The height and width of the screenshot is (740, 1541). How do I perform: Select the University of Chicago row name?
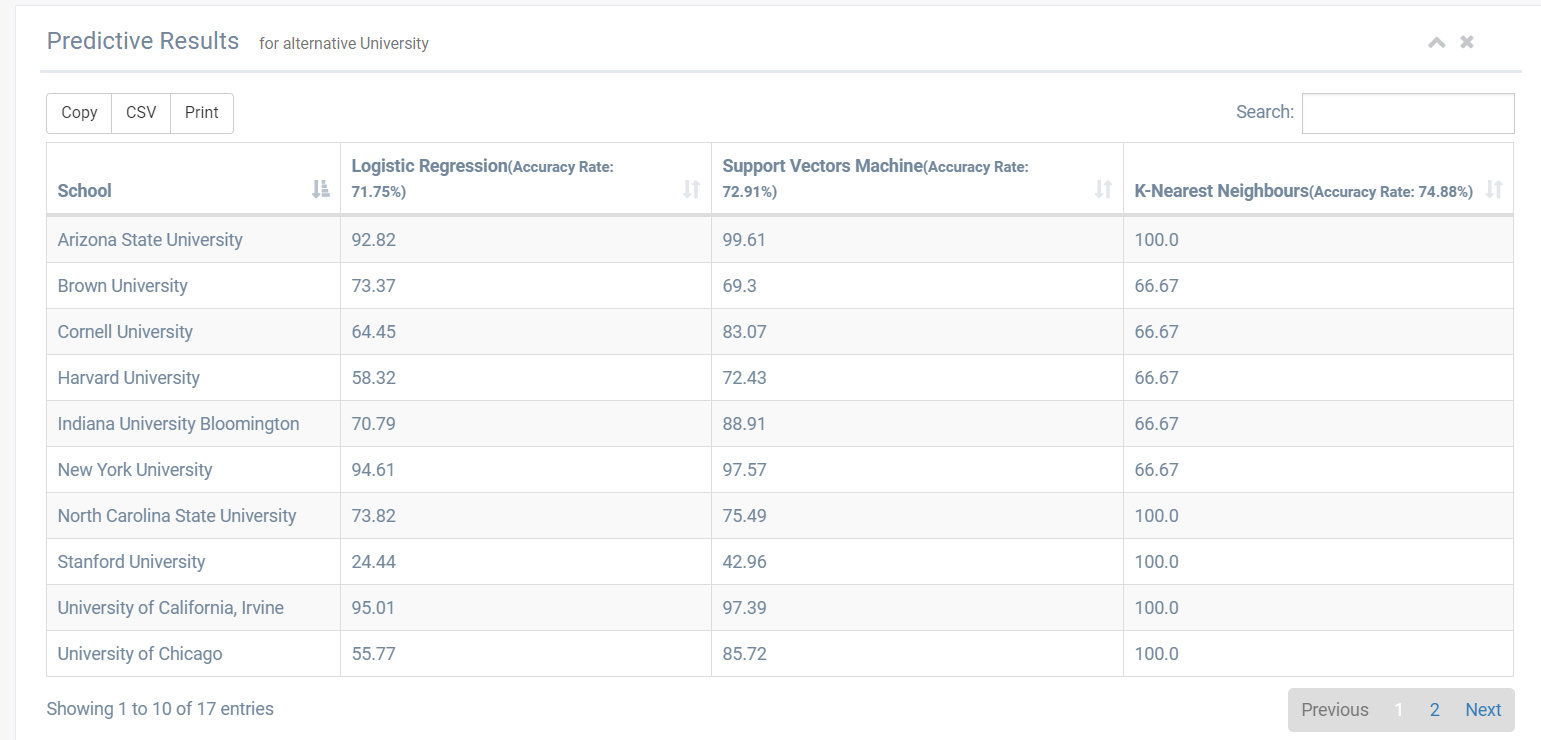(140, 654)
